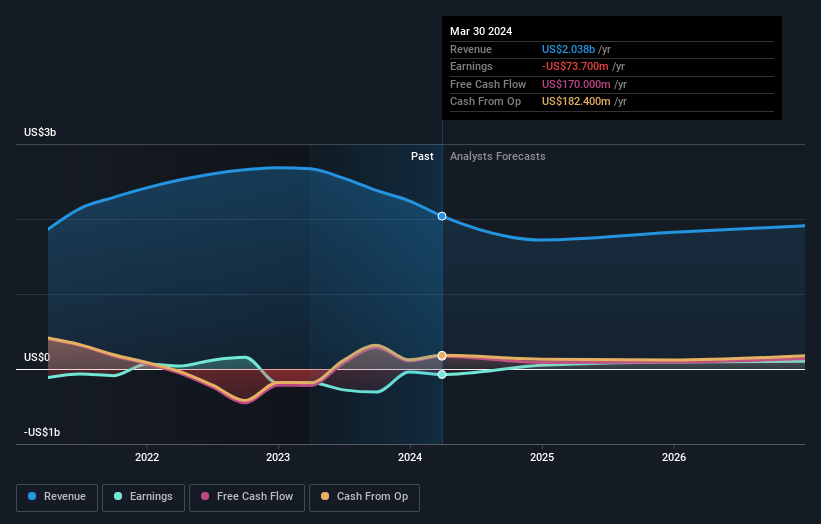Click the Revenue label in tooltip
This screenshot has height=524, width=821.
[471, 49]
